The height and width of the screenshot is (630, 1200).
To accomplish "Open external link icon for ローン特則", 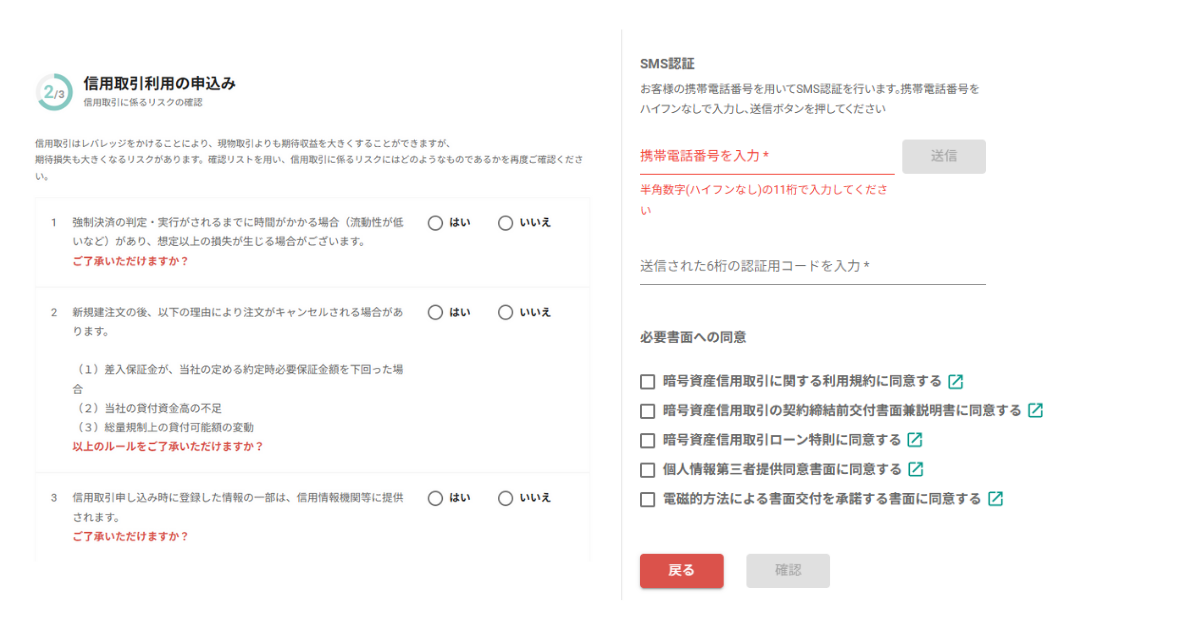I will [x=915, y=439].
